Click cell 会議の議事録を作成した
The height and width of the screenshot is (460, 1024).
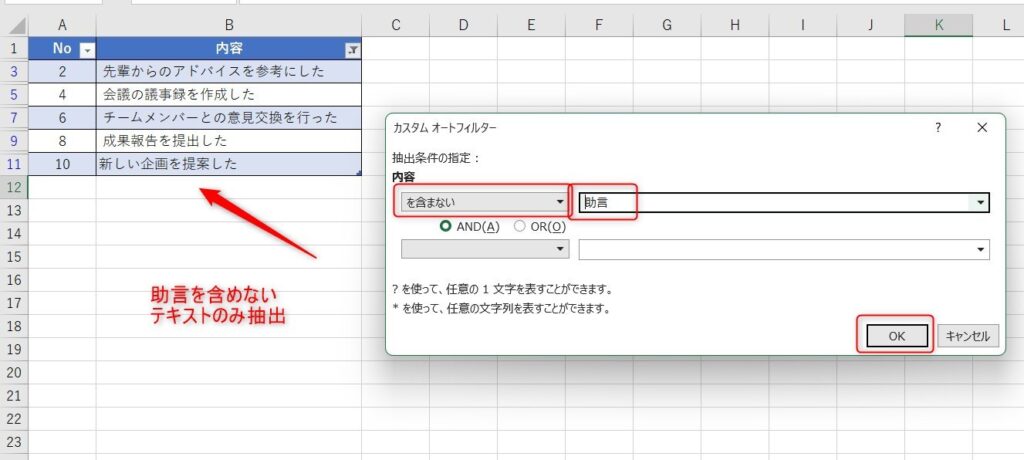click(229, 95)
